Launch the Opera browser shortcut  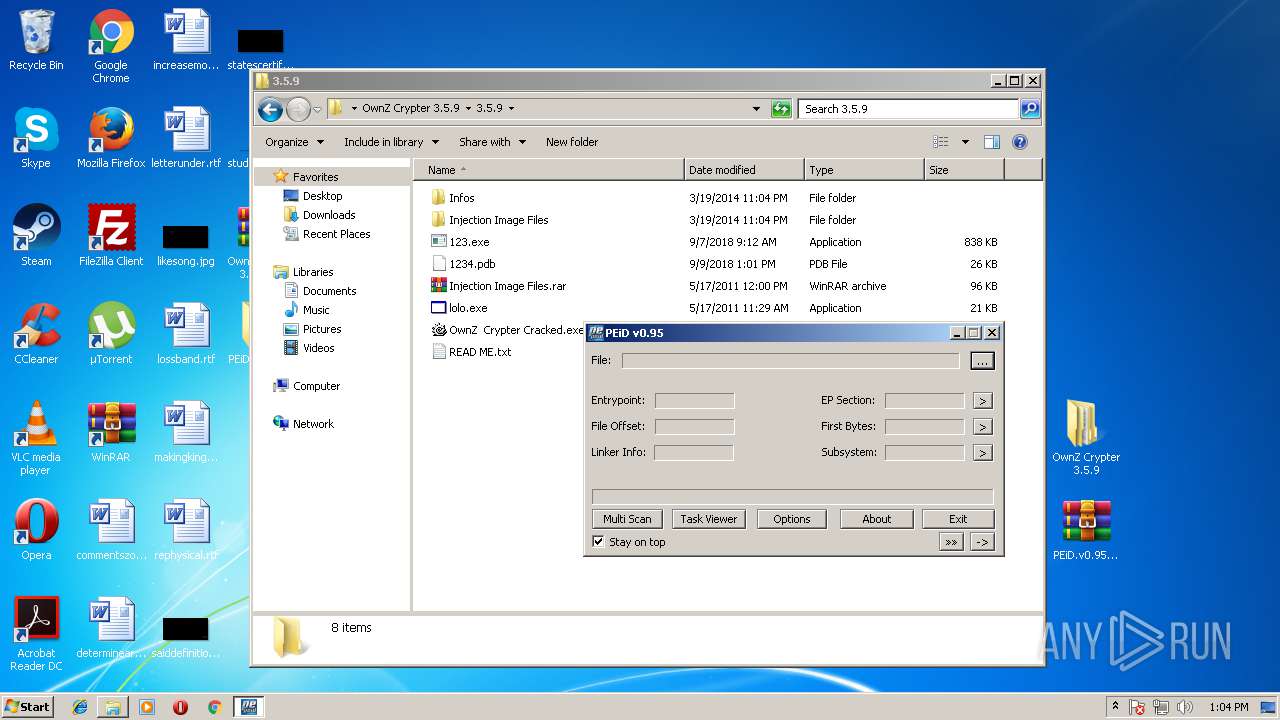click(x=36, y=530)
